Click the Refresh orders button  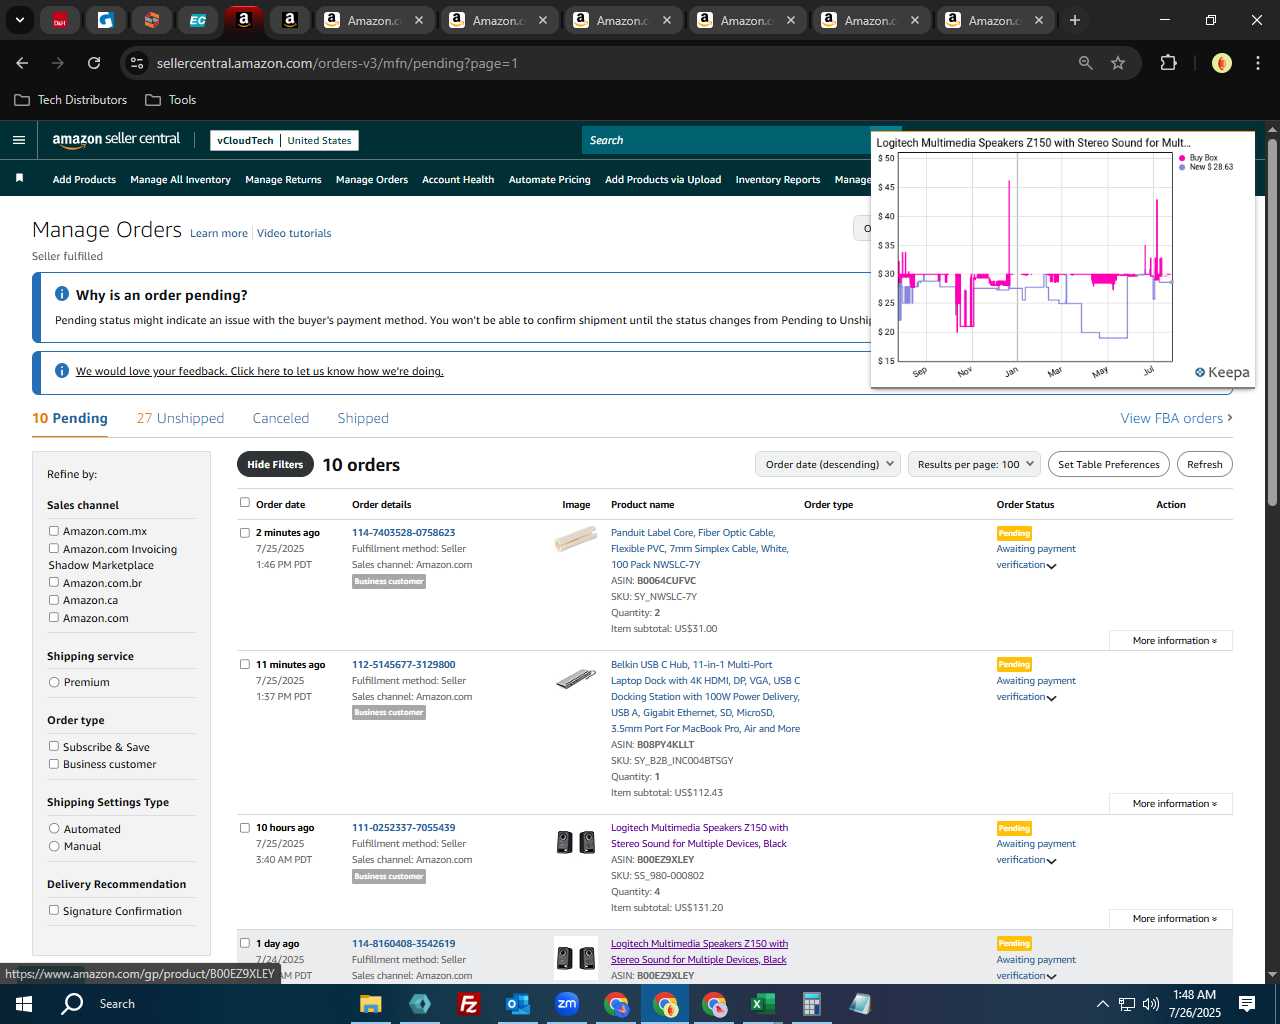1204,464
